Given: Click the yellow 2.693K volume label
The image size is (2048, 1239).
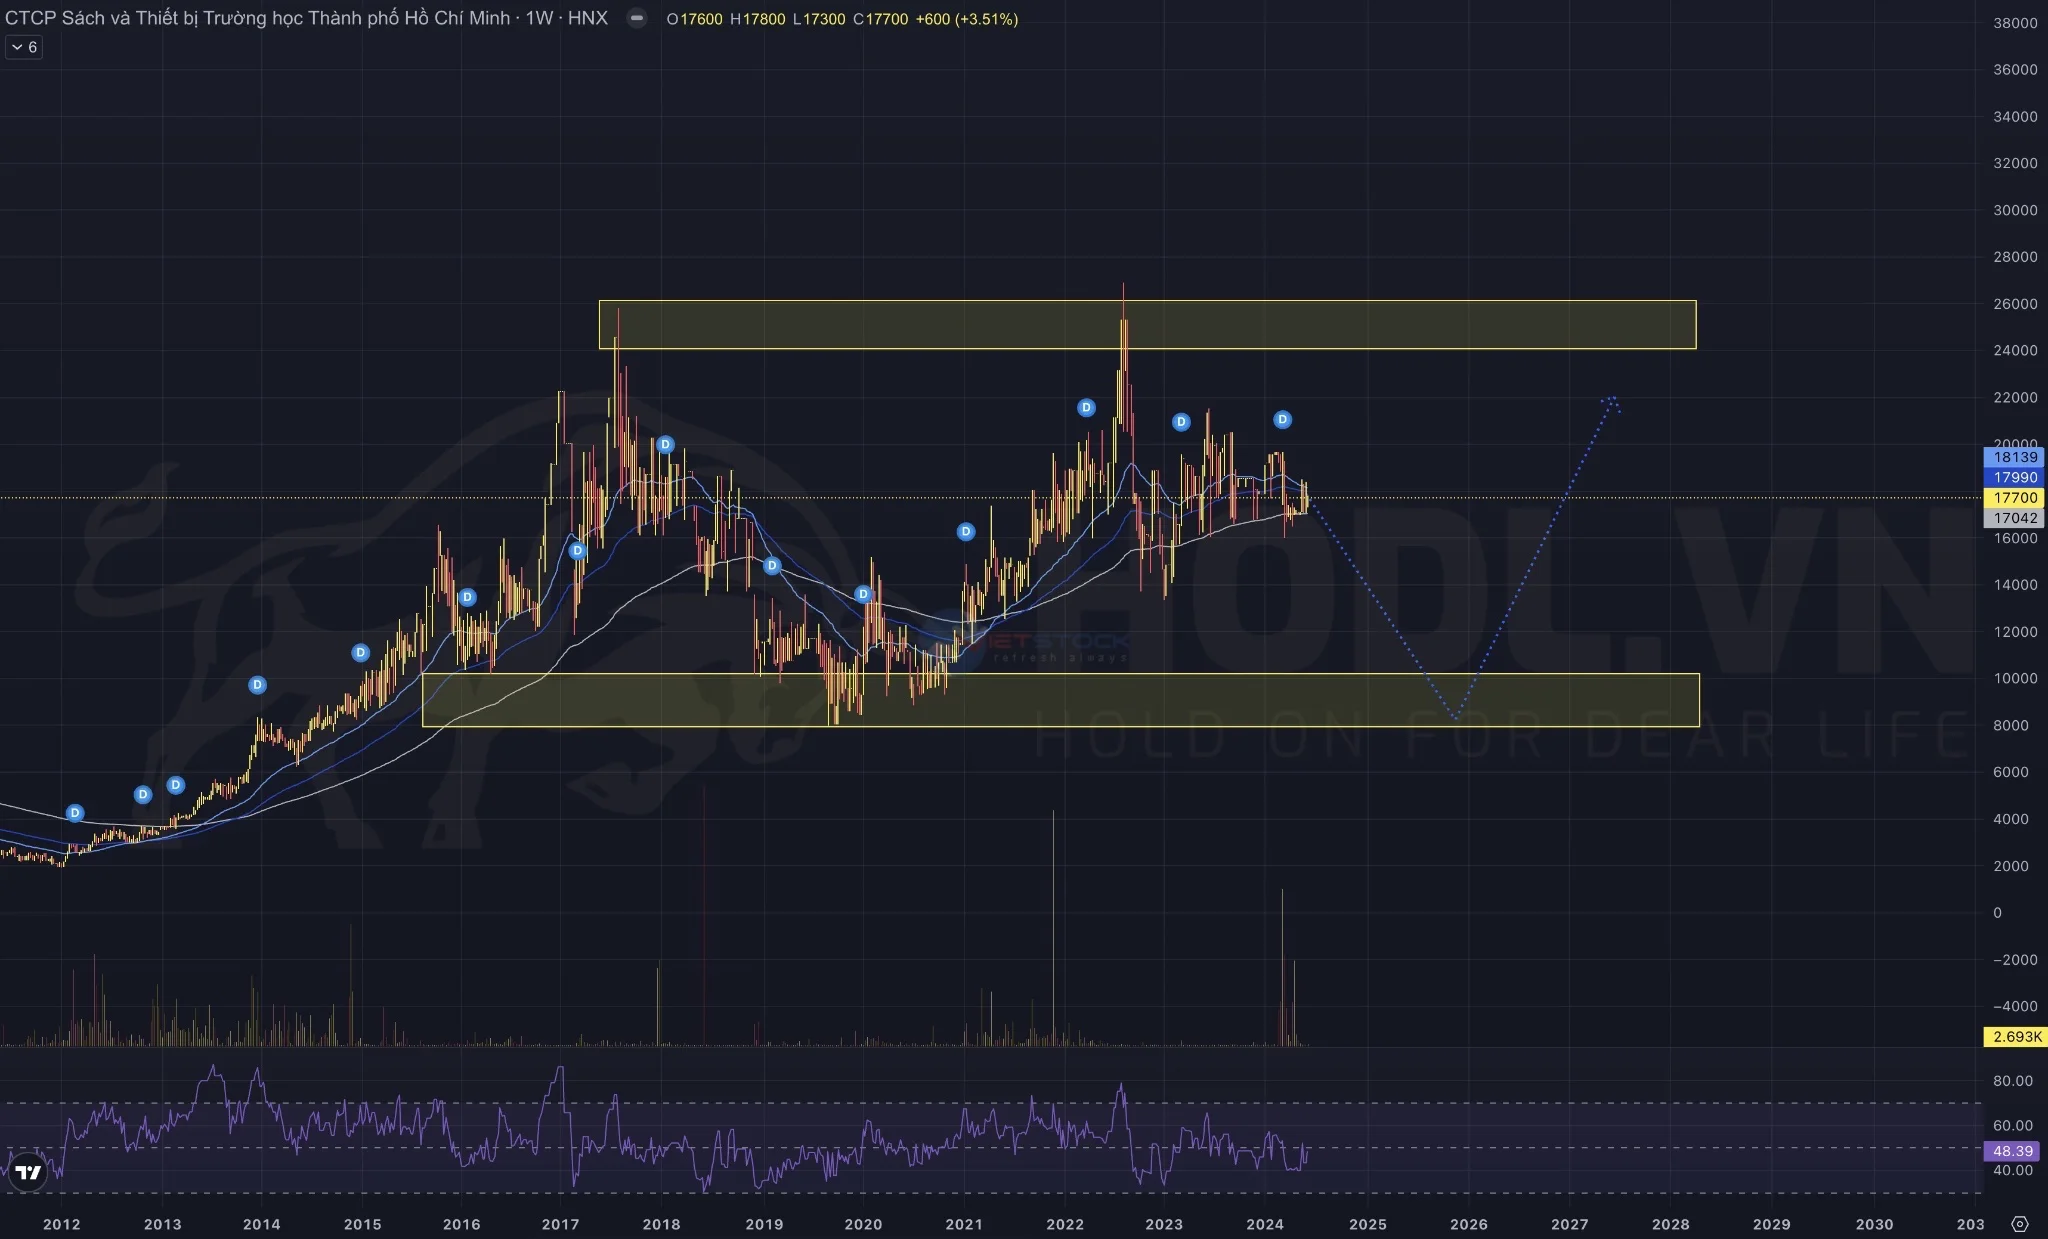Looking at the screenshot, I should 2016,1036.
